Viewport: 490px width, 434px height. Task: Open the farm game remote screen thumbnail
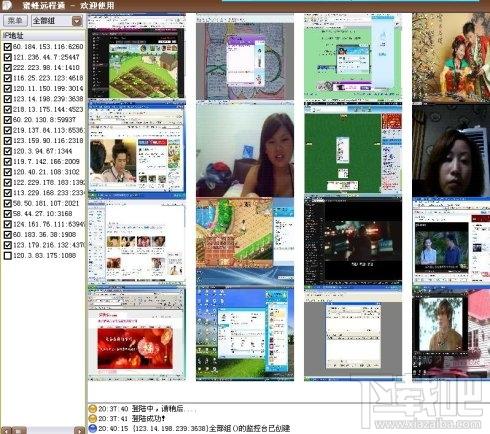[x=136, y=57]
